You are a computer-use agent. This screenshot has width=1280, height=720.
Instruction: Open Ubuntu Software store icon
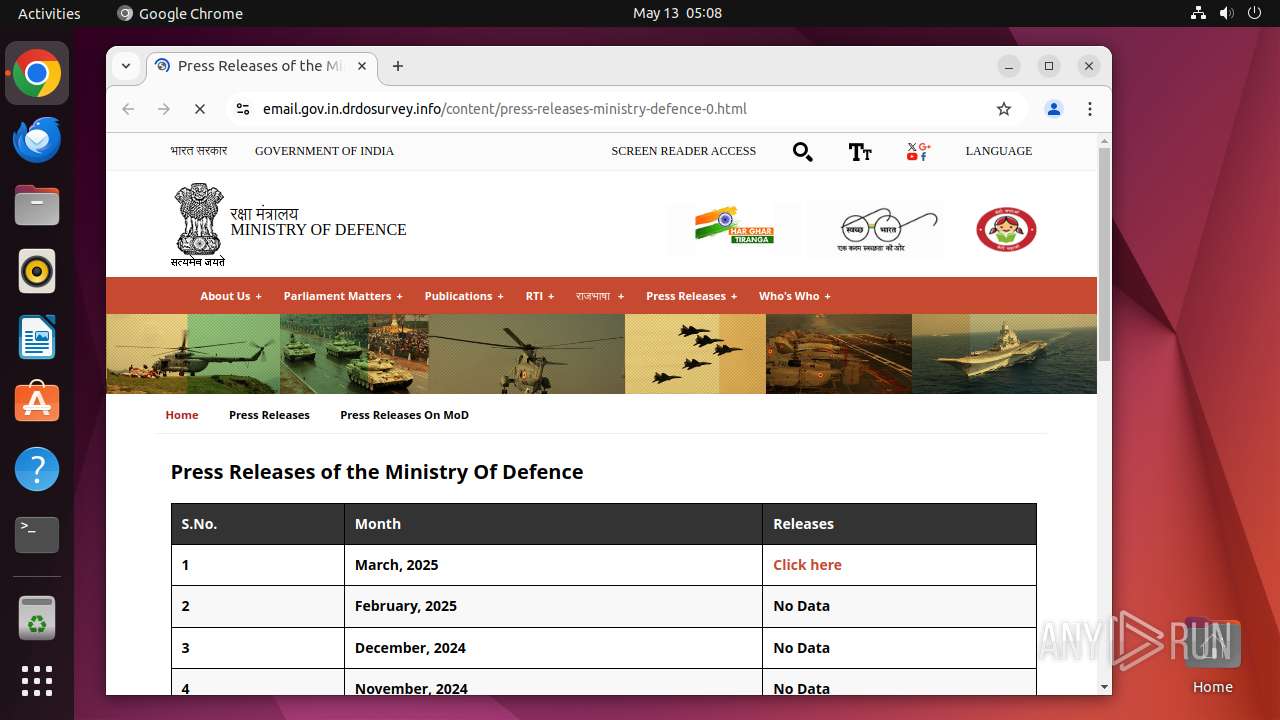[x=37, y=403]
